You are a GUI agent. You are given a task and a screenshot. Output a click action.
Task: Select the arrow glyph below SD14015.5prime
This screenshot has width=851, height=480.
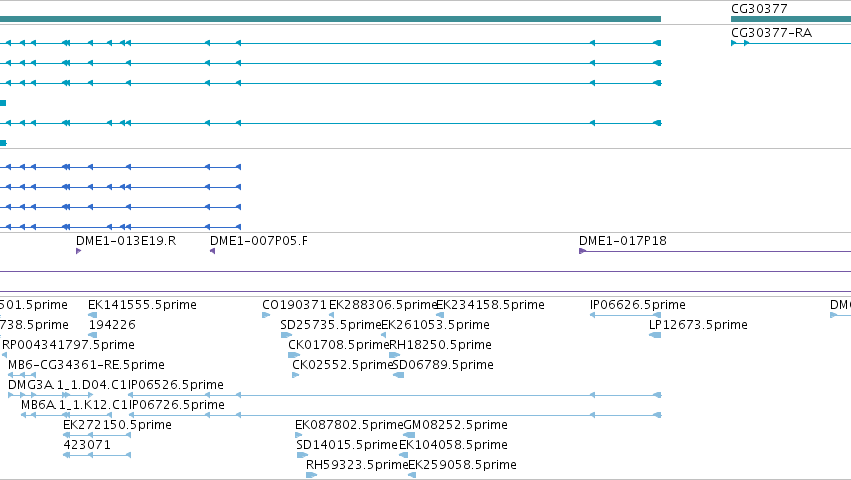click(302, 455)
